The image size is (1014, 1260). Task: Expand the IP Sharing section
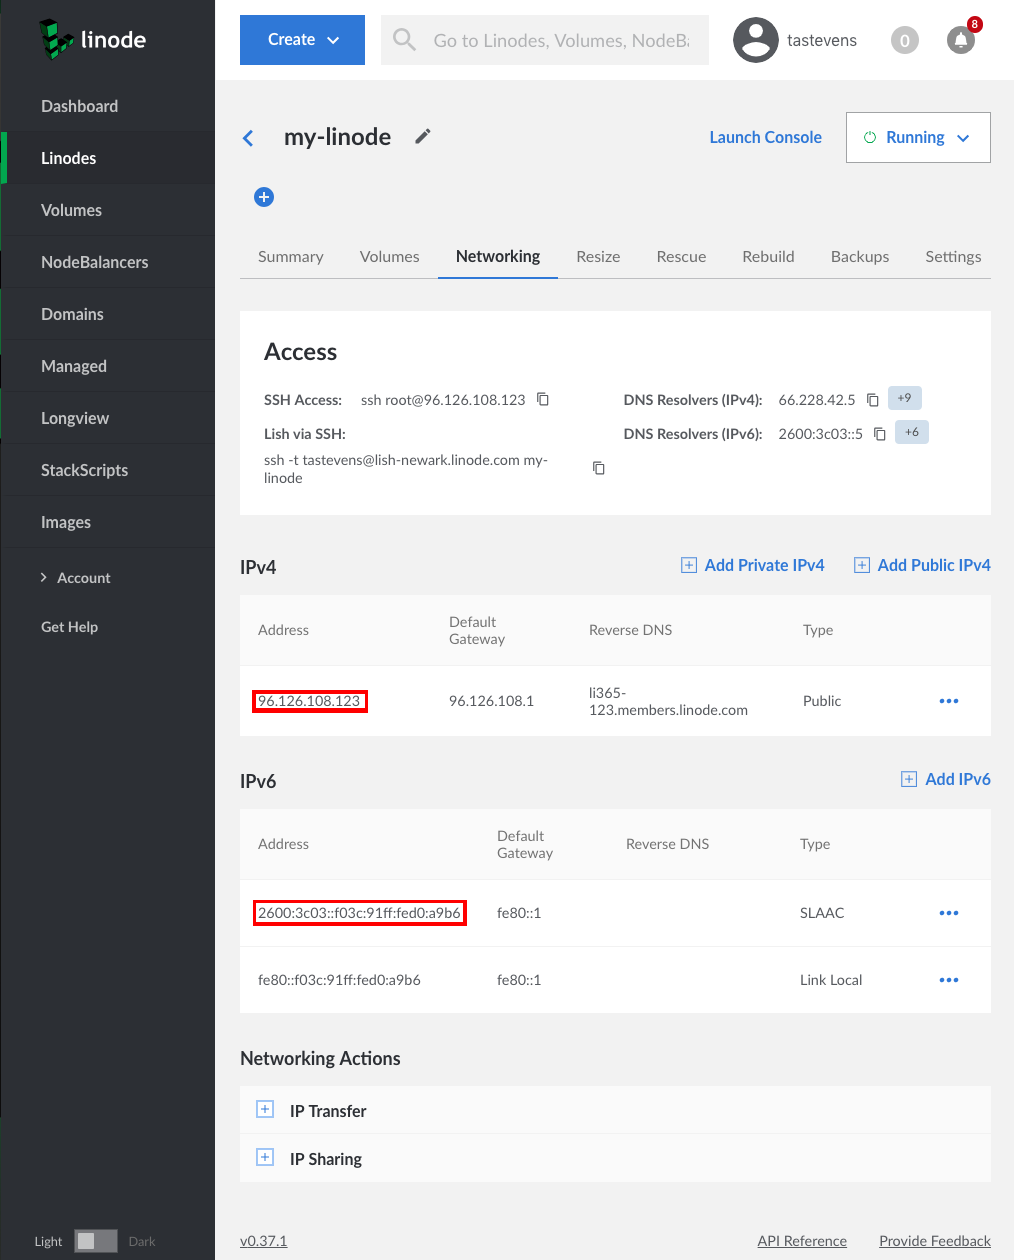tap(265, 1158)
